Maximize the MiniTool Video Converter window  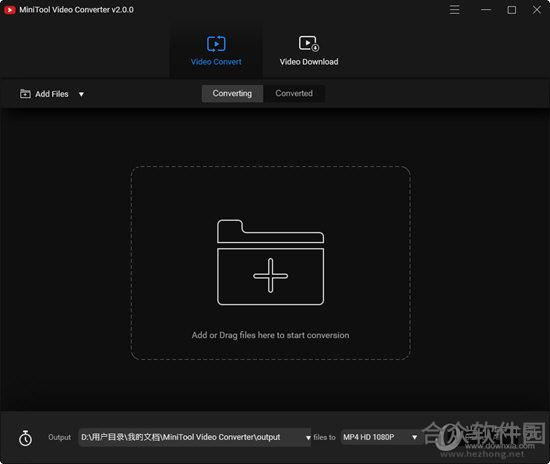pos(511,10)
